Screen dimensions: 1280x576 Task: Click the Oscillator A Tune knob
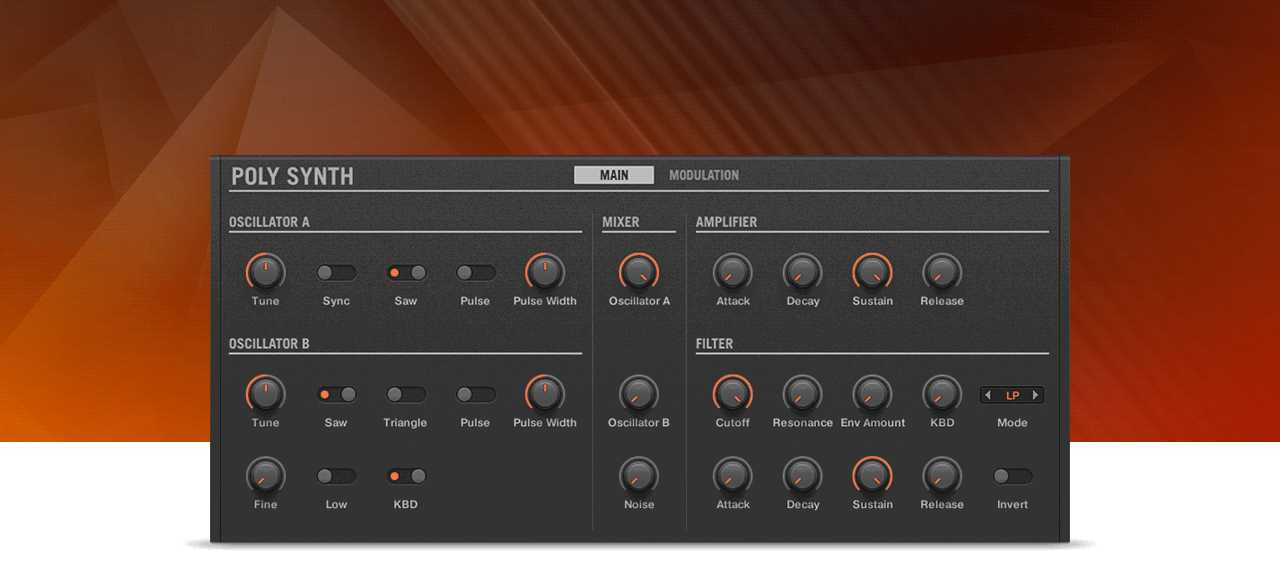point(266,272)
